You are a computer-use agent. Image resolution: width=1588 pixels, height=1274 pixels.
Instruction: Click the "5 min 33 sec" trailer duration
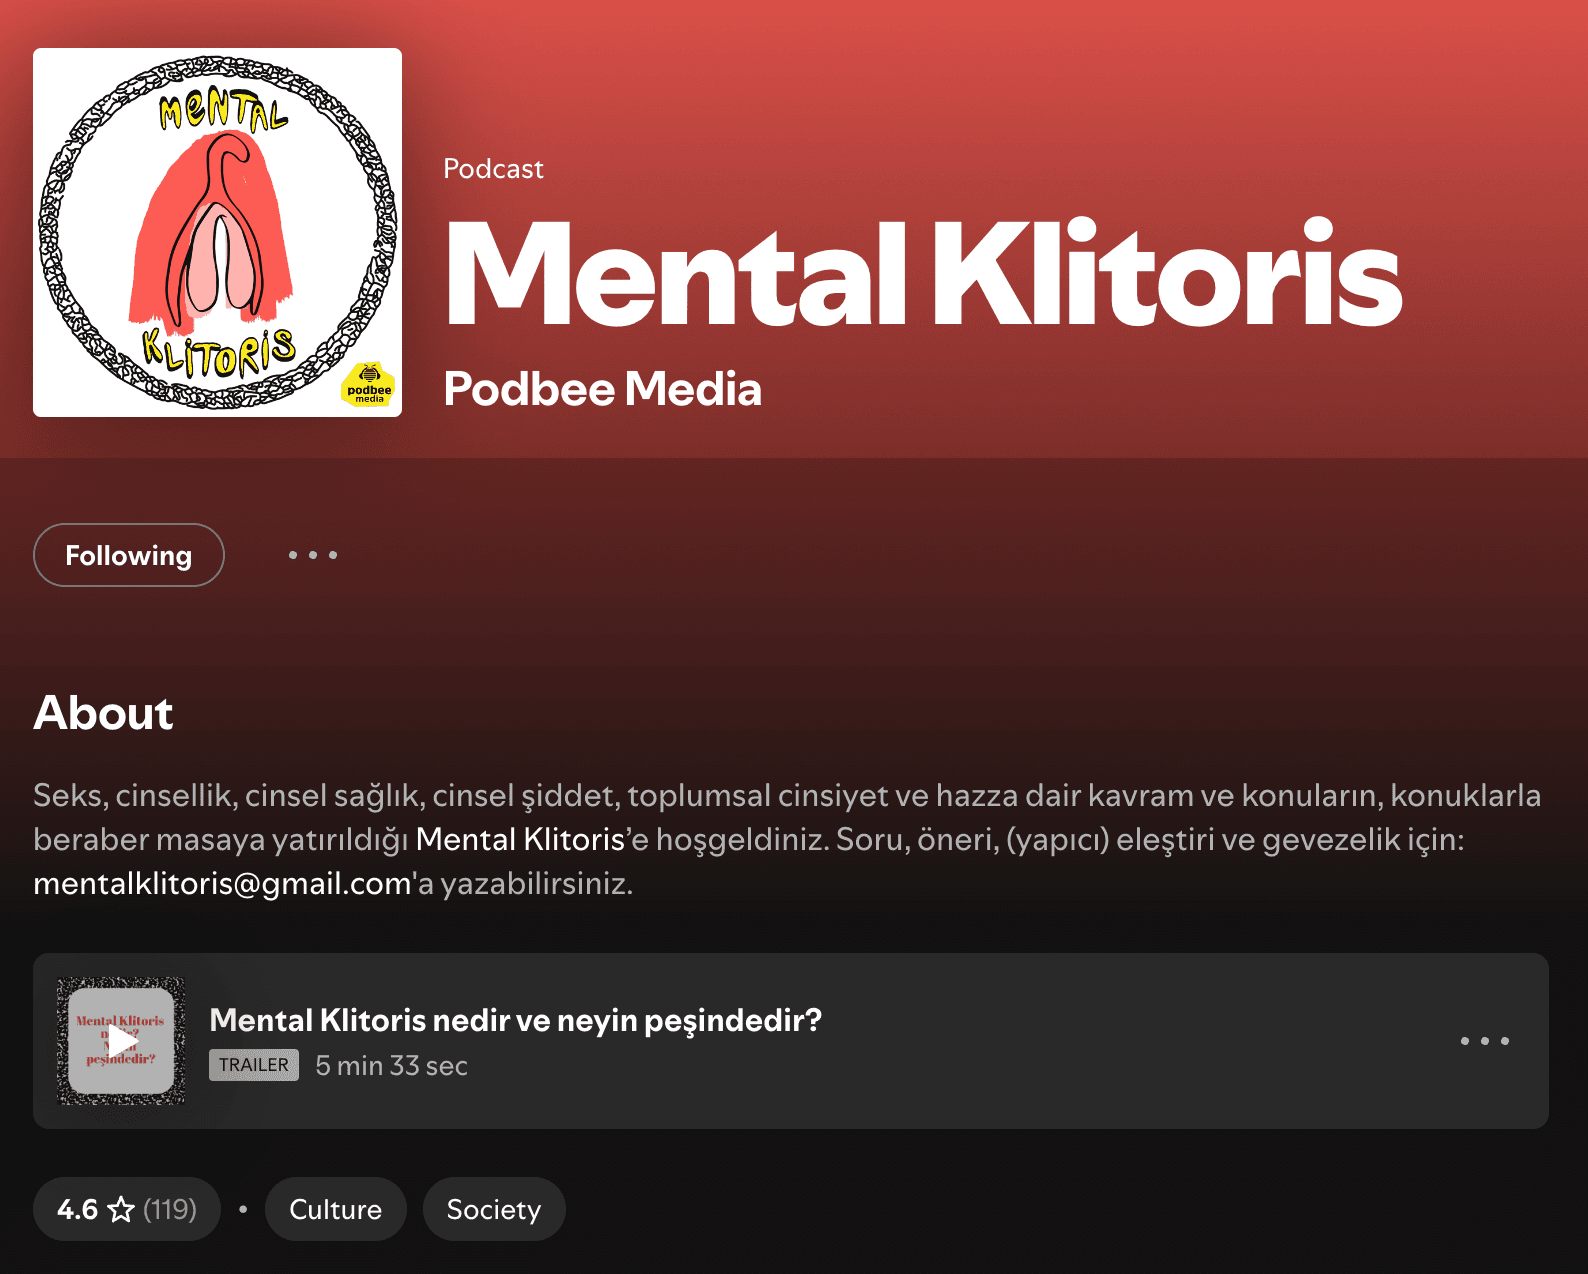[x=391, y=1066]
